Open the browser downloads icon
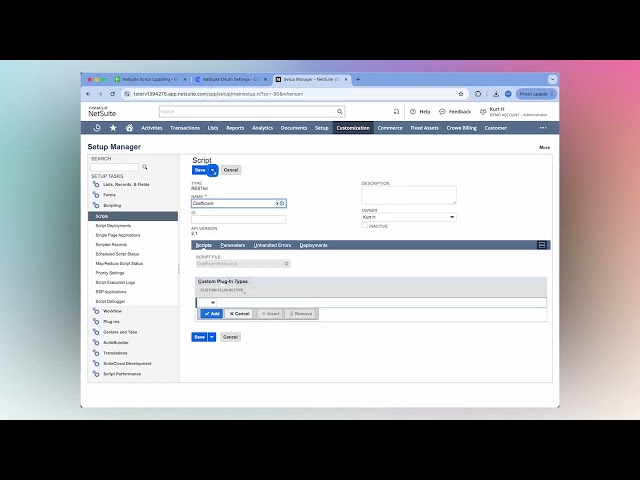Viewport: 640px width, 480px height. (x=496, y=94)
